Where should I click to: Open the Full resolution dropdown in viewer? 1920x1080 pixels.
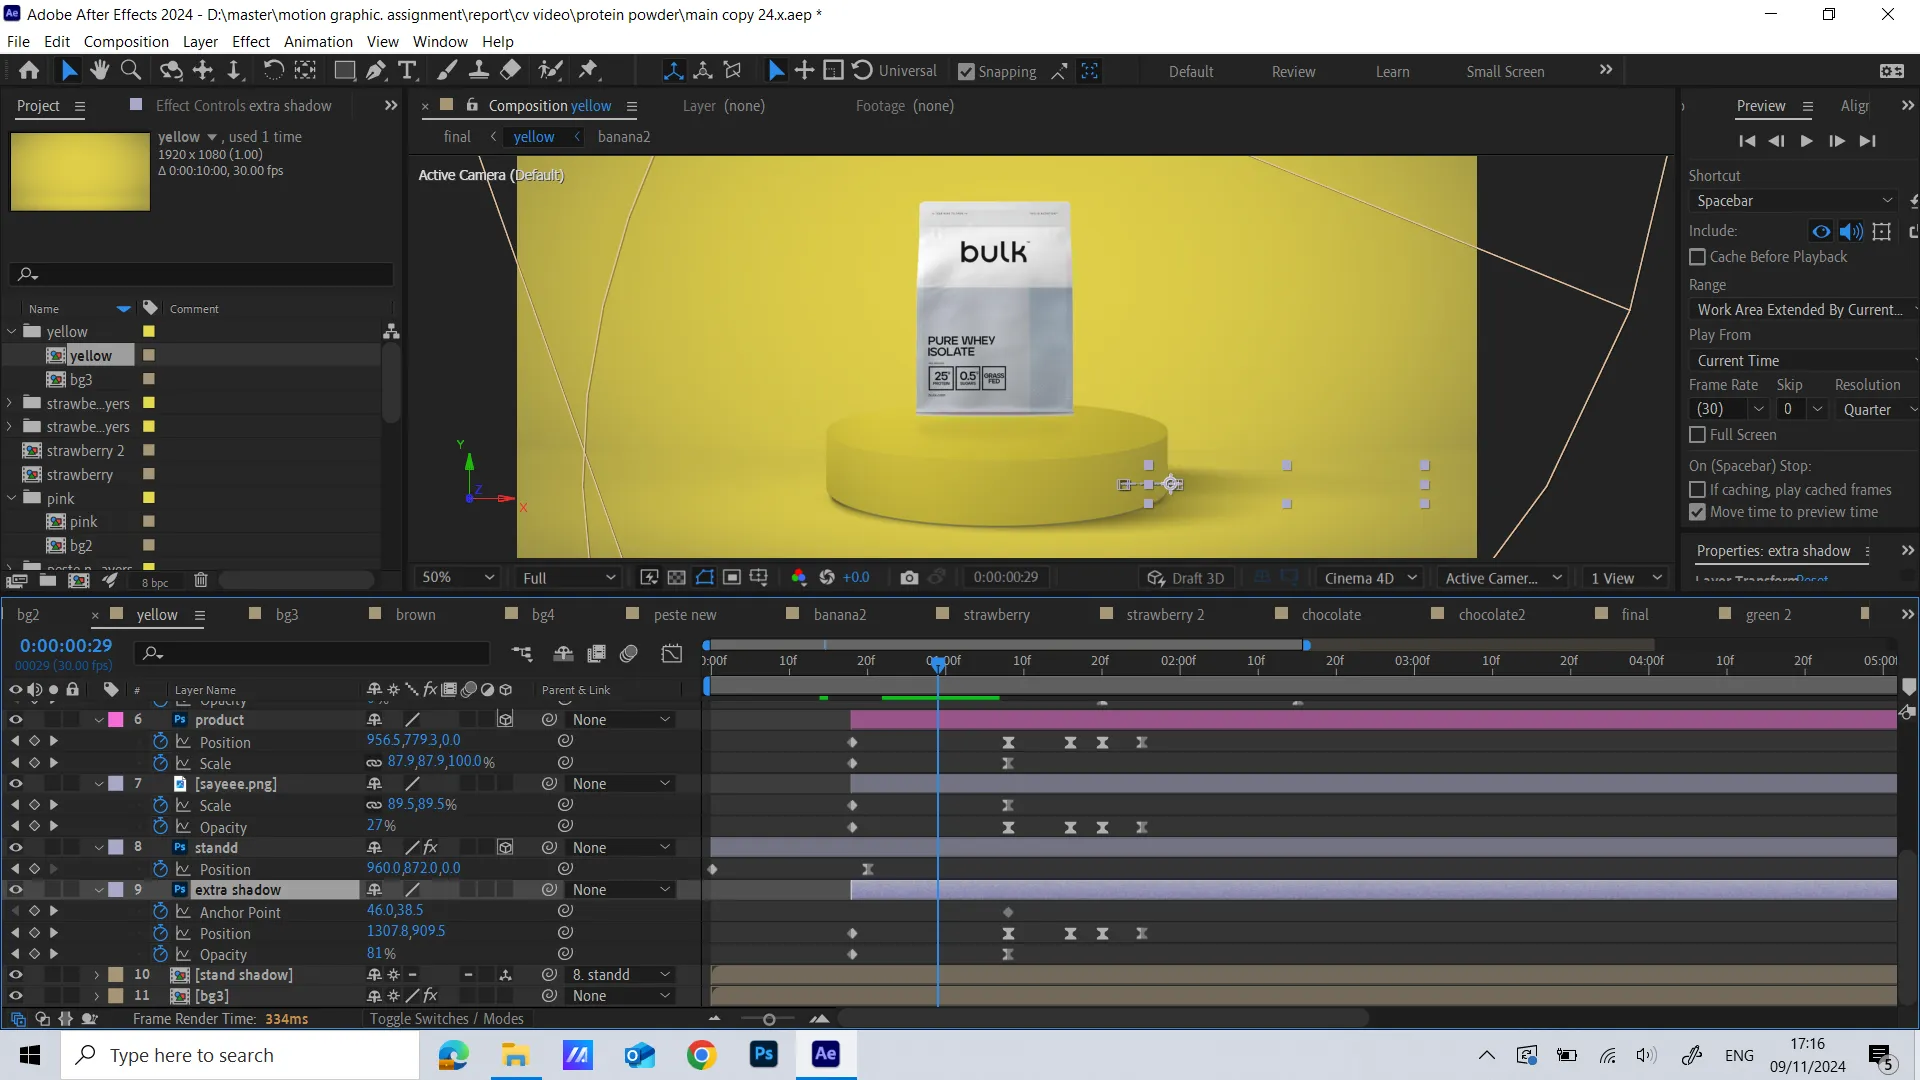pos(568,577)
